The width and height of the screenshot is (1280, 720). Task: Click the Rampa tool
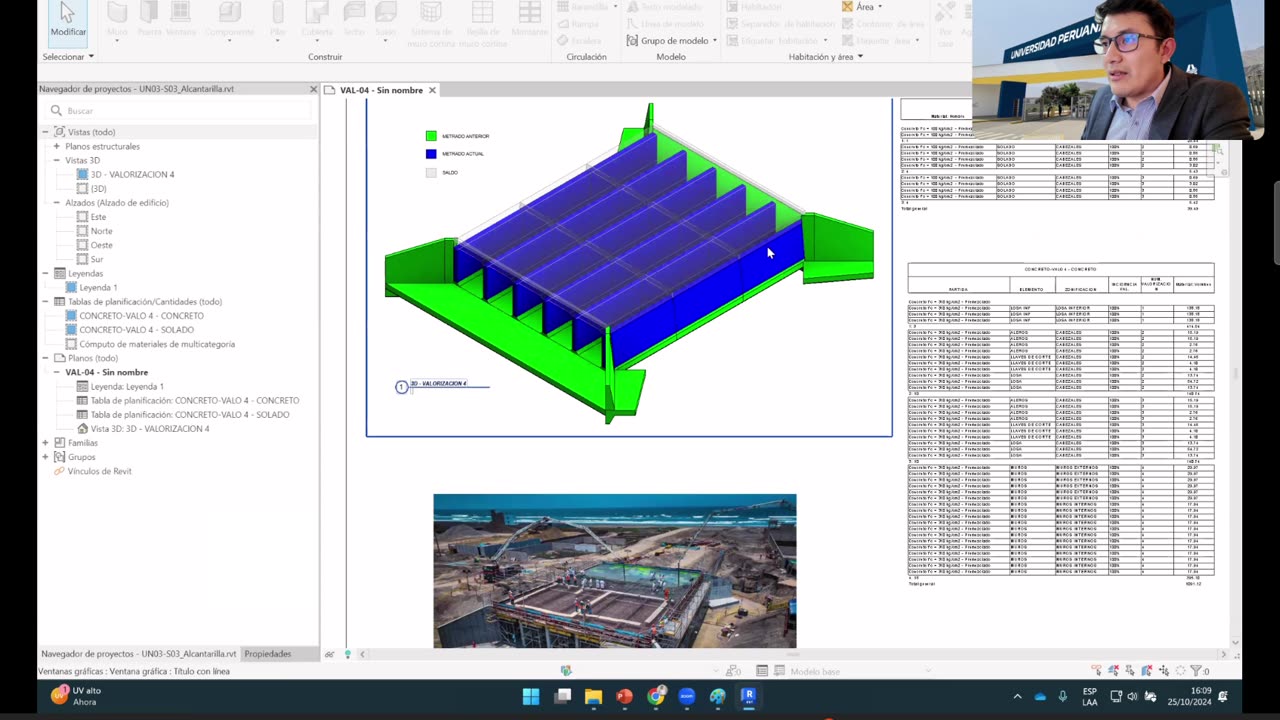coord(579,24)
